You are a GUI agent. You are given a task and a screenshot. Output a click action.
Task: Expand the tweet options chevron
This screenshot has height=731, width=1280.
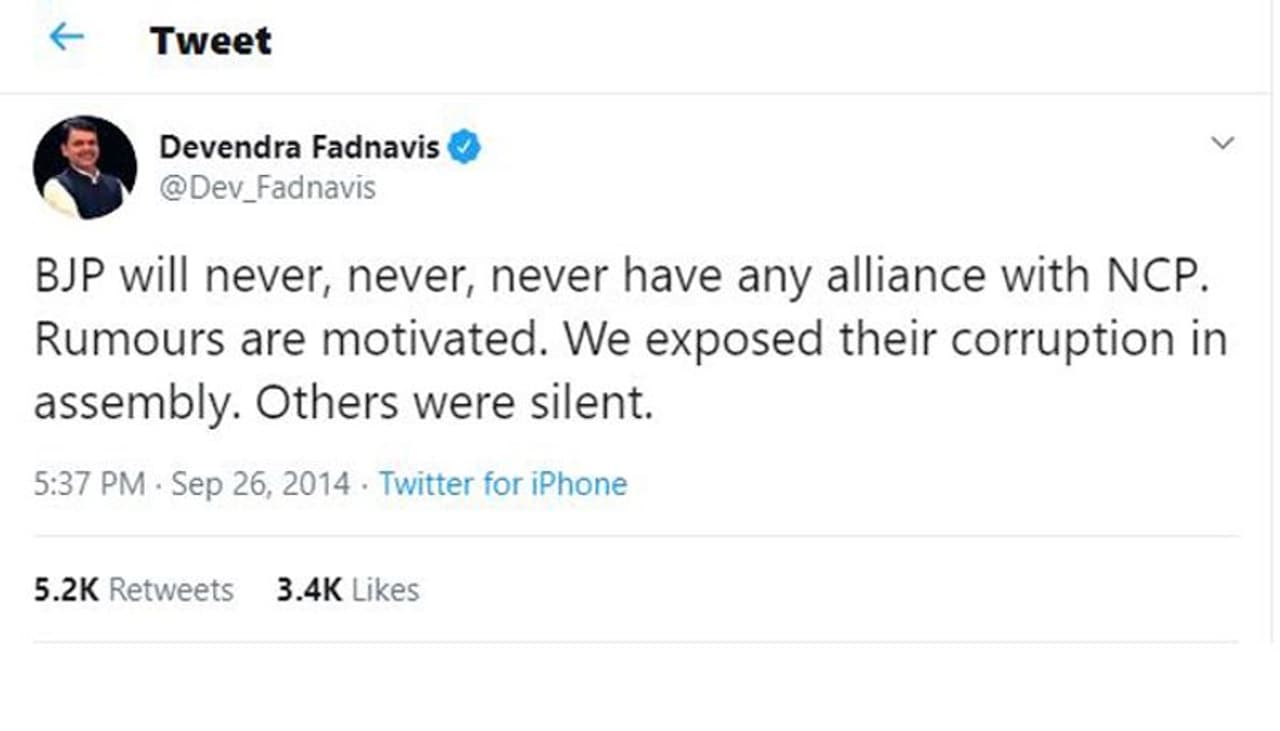(x=1222, y=143)
